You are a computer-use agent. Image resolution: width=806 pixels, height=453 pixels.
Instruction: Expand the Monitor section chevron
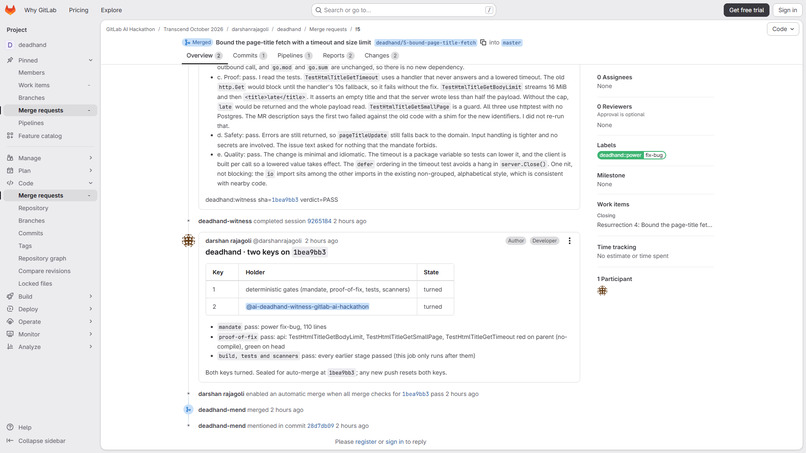(90, 334)
